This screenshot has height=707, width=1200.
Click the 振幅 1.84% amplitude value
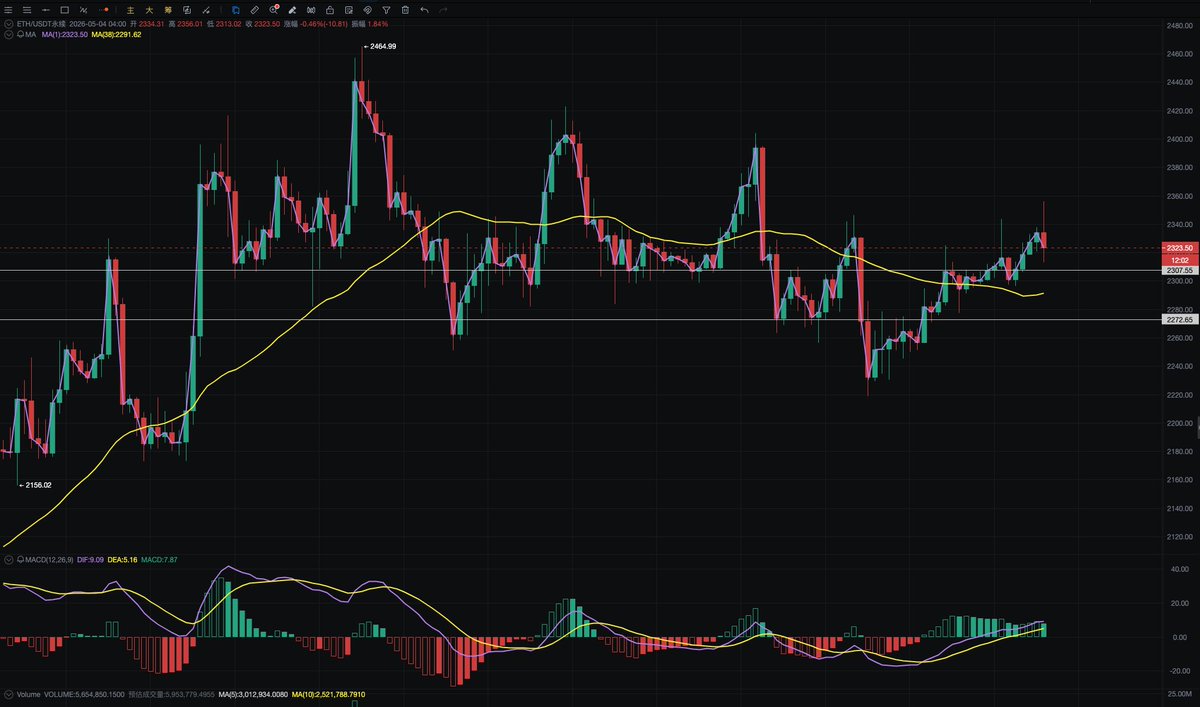pyautogui.click(x=369, y=23)
